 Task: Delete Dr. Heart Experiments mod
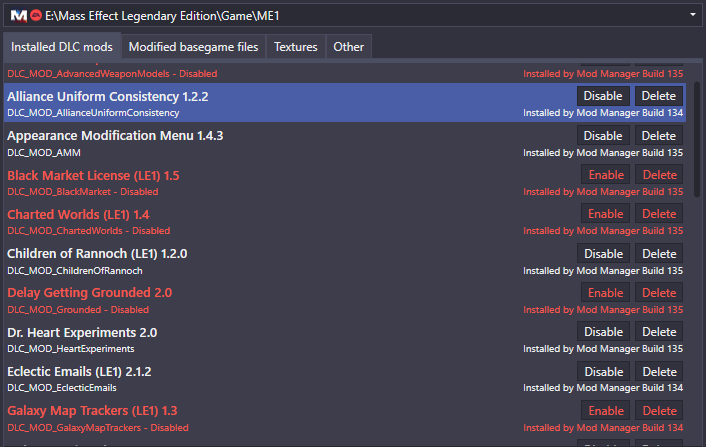click(659, 332)
